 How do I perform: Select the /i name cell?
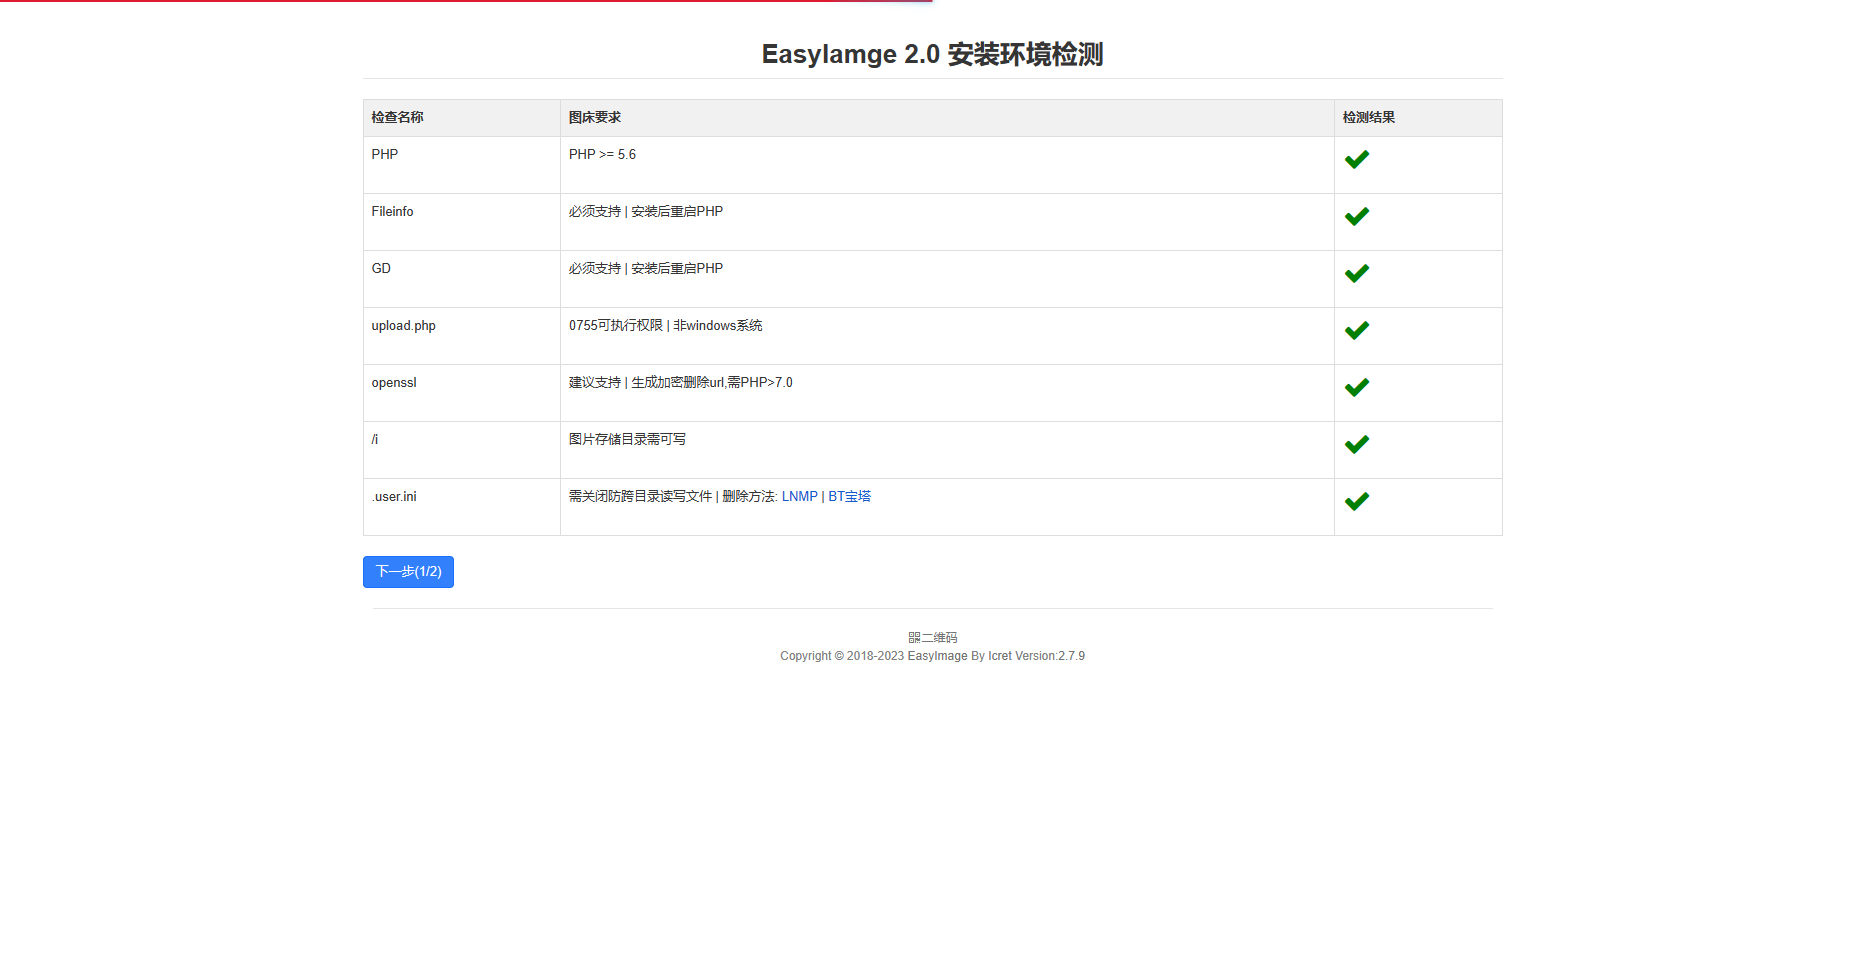click(462, 450)
